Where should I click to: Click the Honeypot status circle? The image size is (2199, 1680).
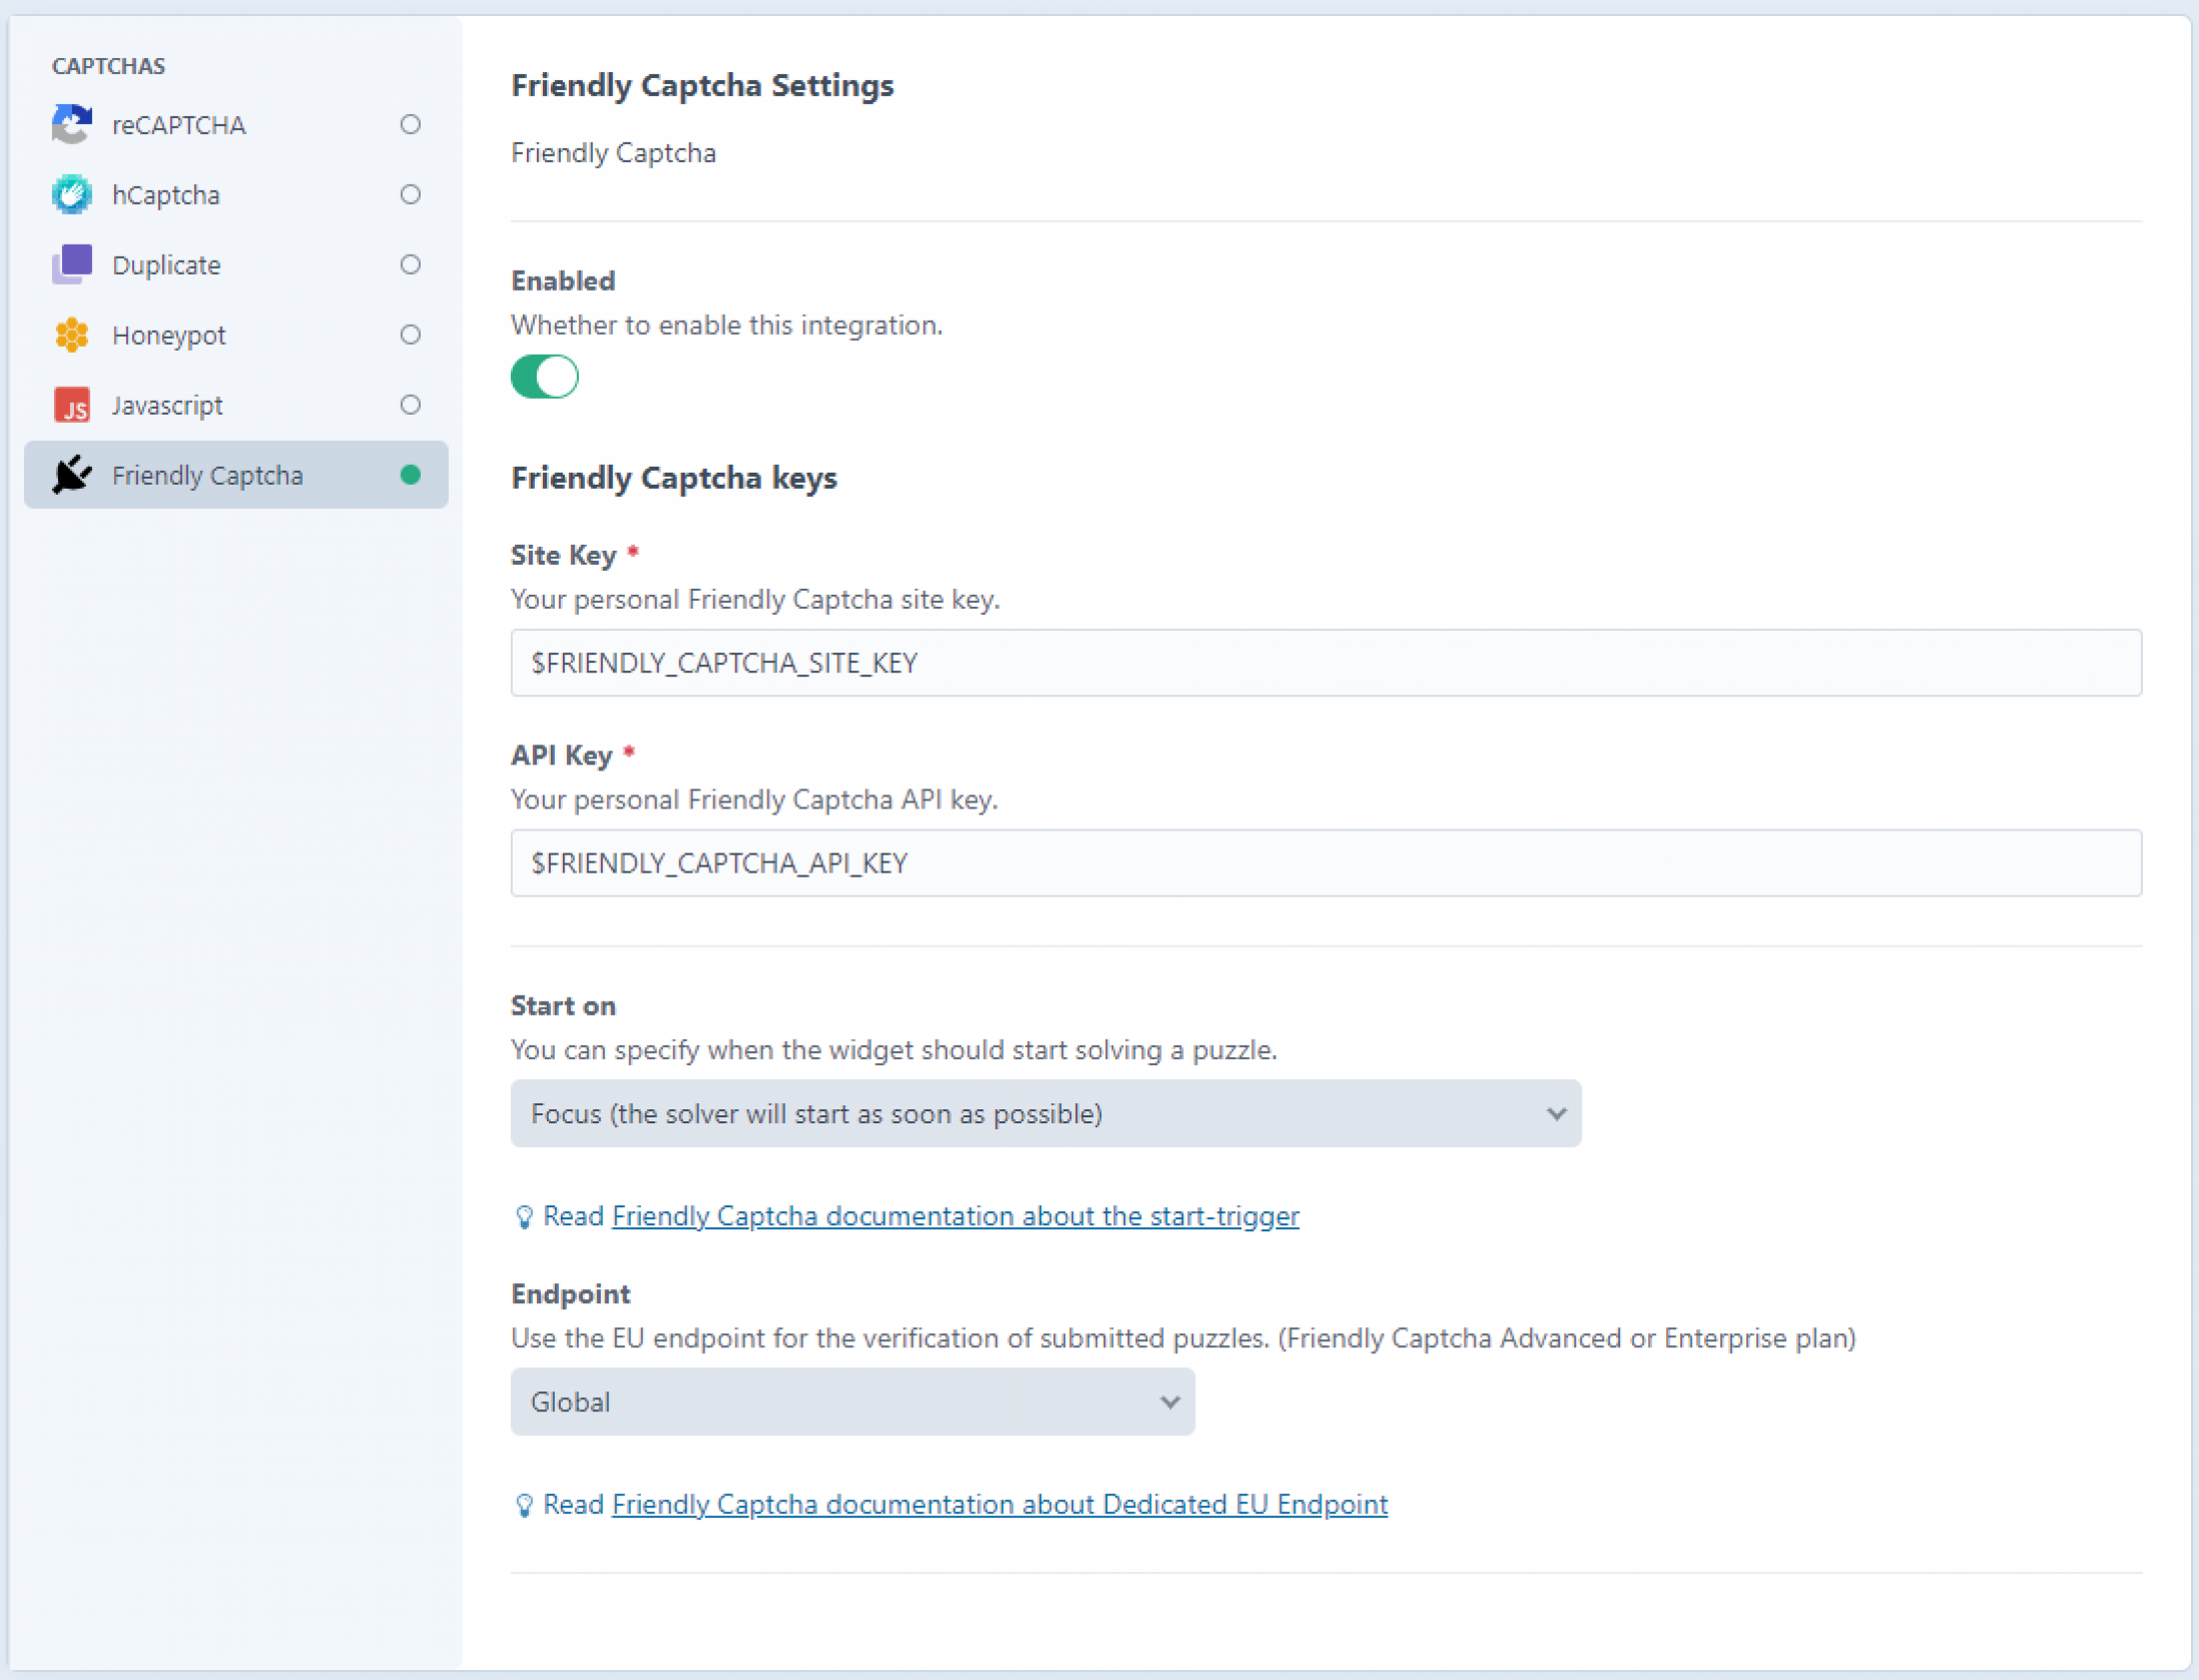410,334
